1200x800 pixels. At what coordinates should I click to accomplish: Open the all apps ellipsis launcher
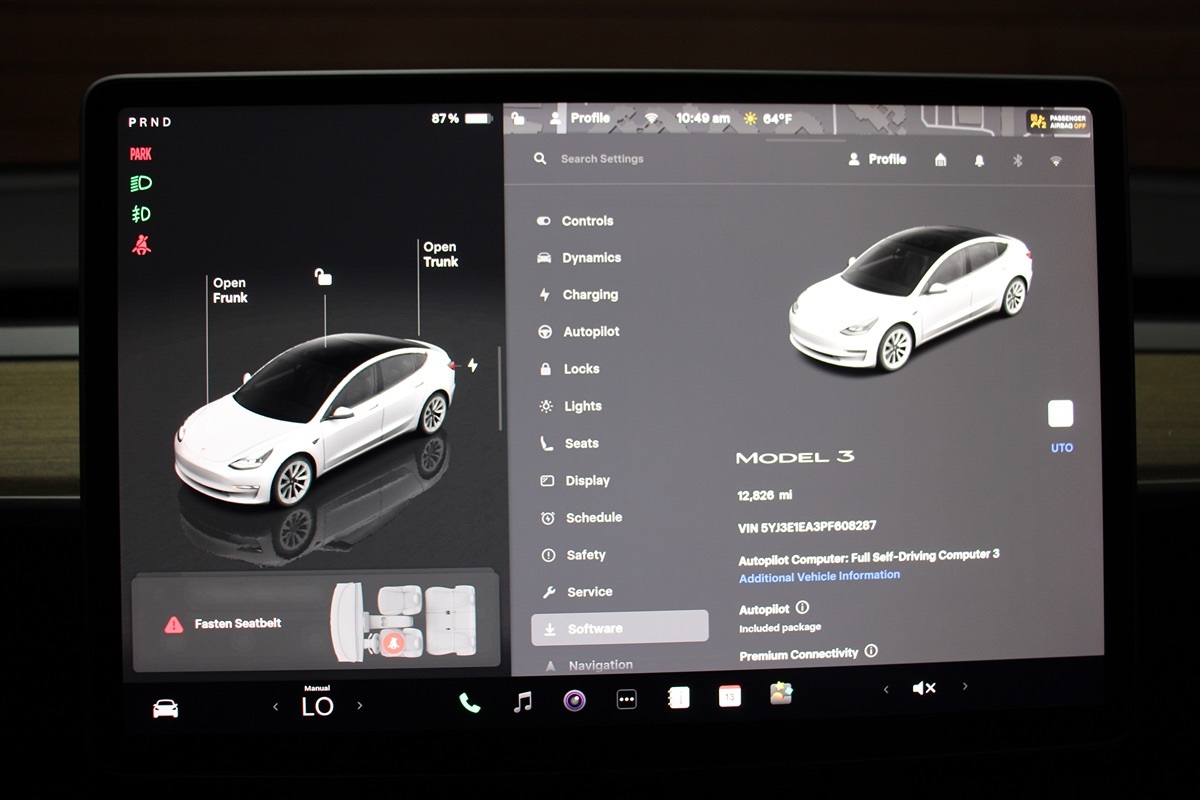[x=627, y=700]
